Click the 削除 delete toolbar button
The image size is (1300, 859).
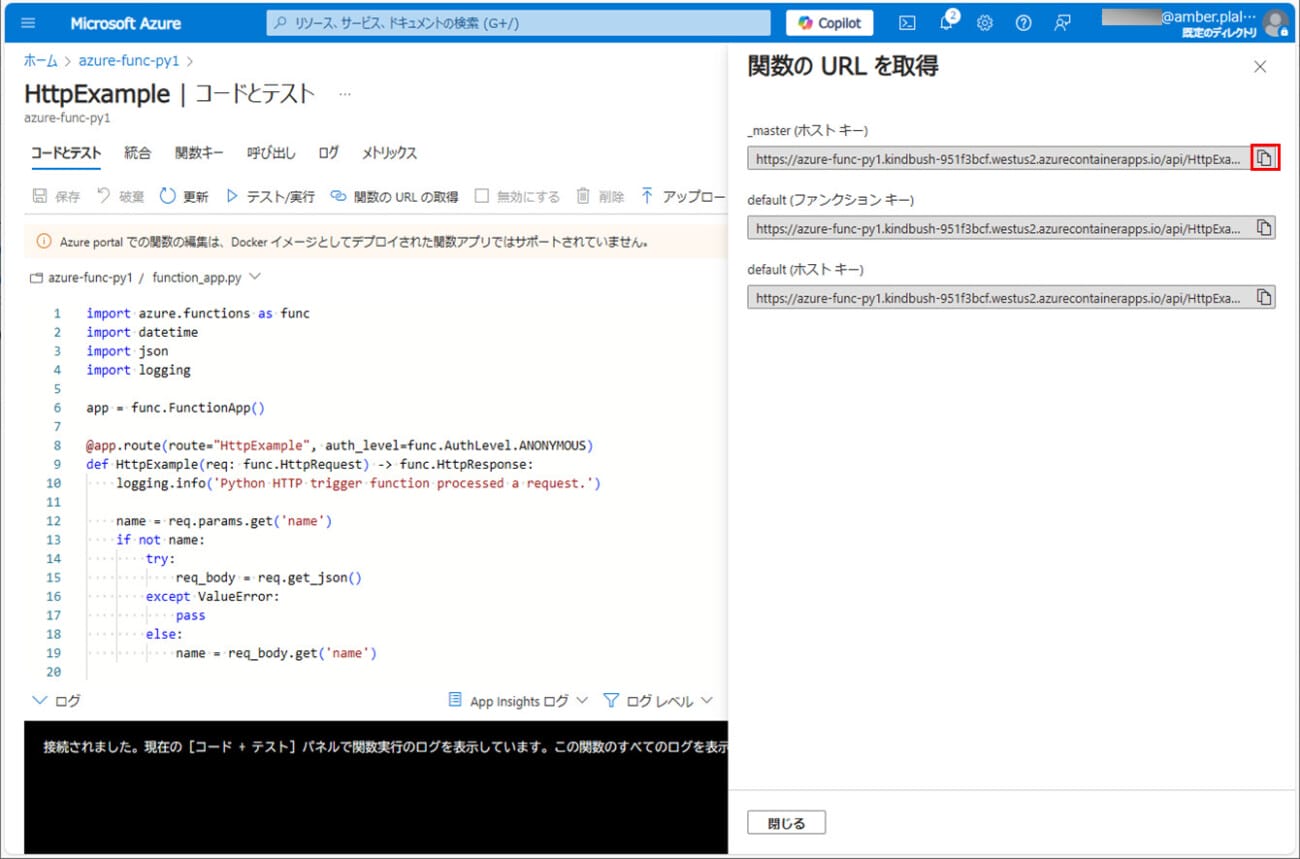600,197
